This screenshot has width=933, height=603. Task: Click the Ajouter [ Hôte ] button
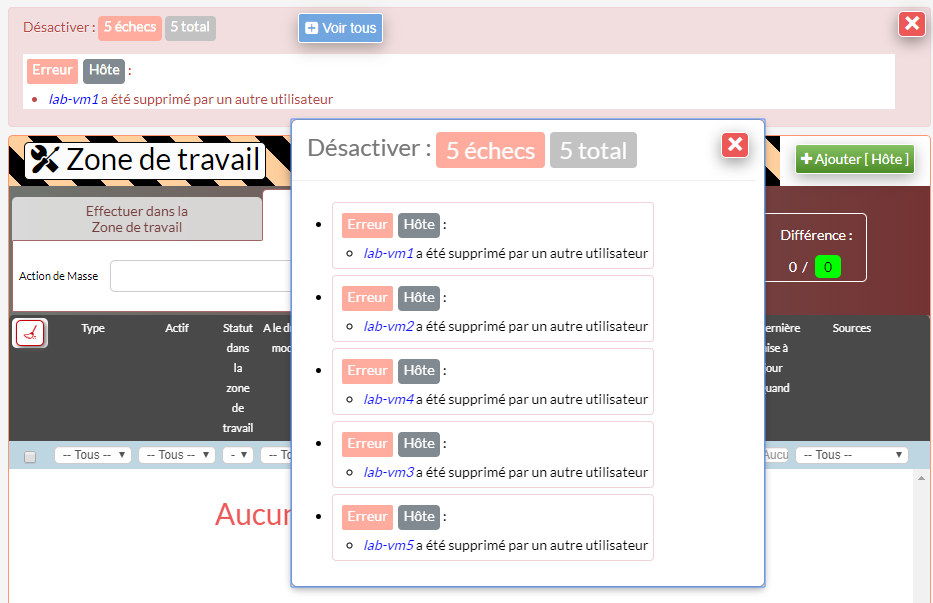click(x=854, y=159)
